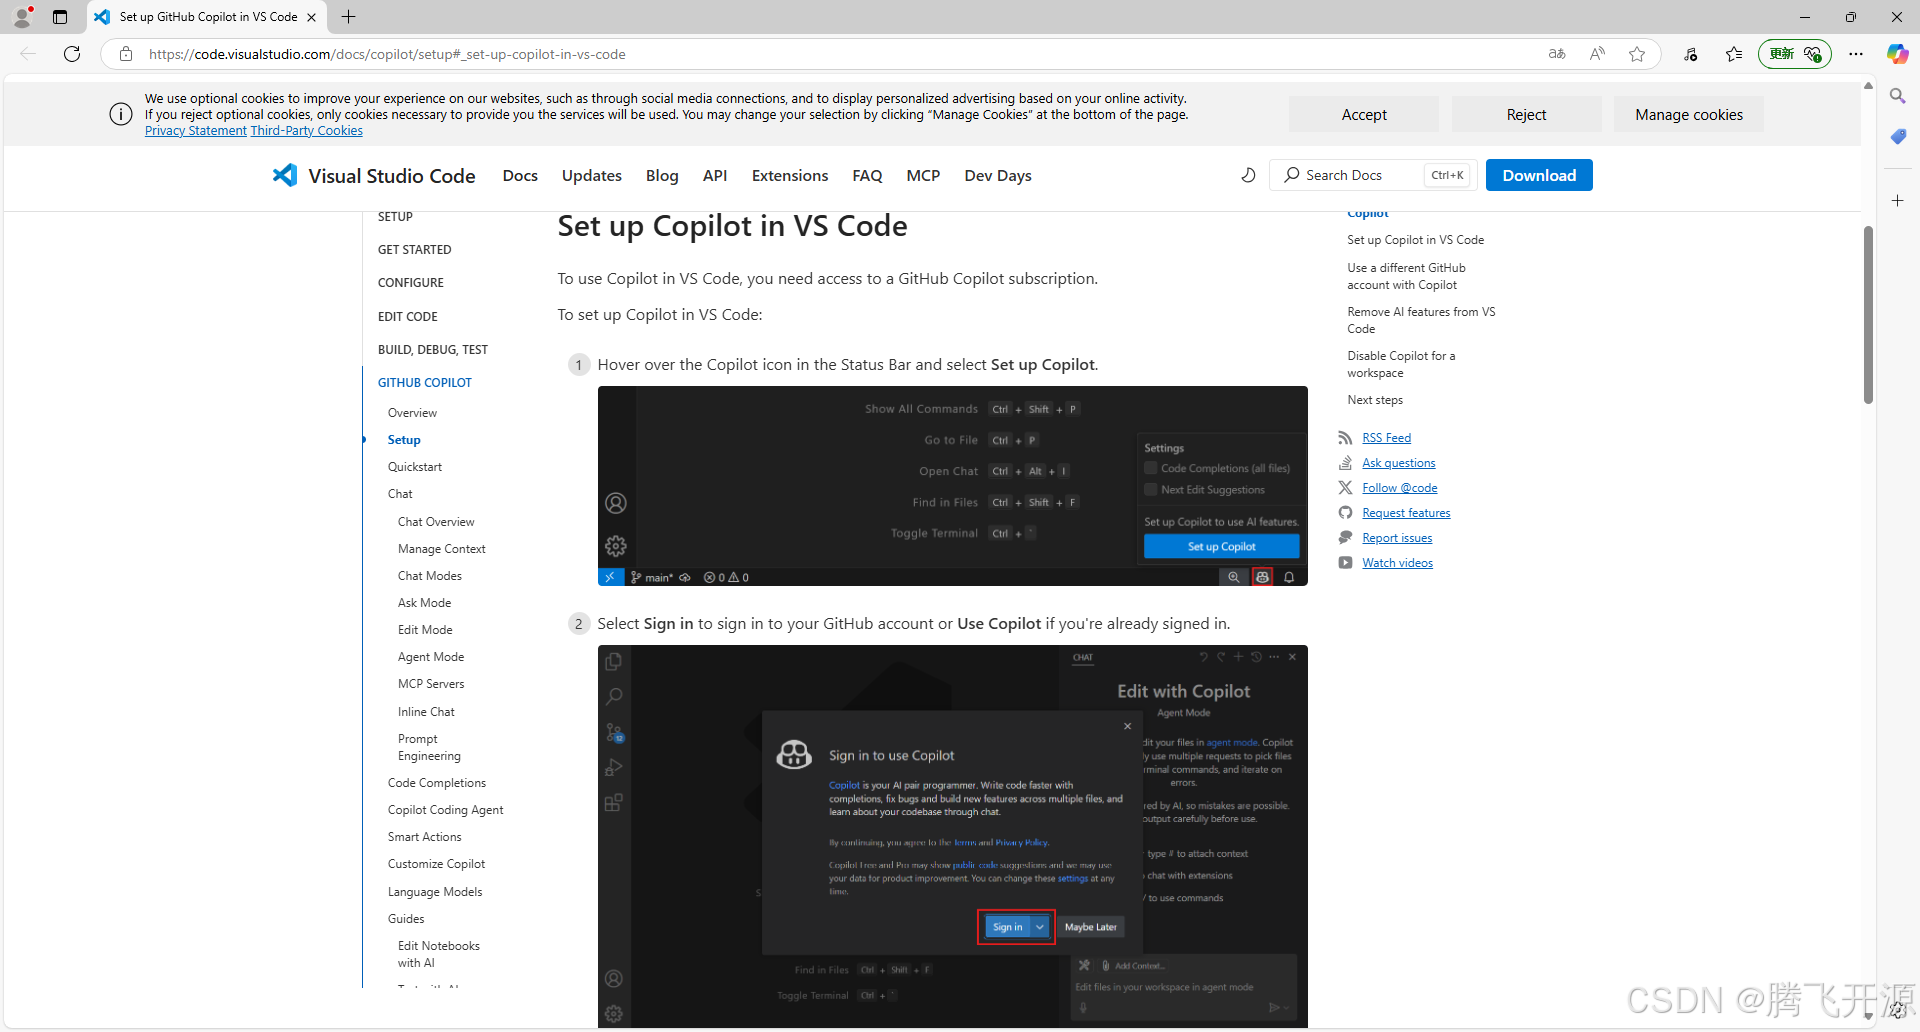
Task: Click the browser address bar URL
Action: [387, 54]
